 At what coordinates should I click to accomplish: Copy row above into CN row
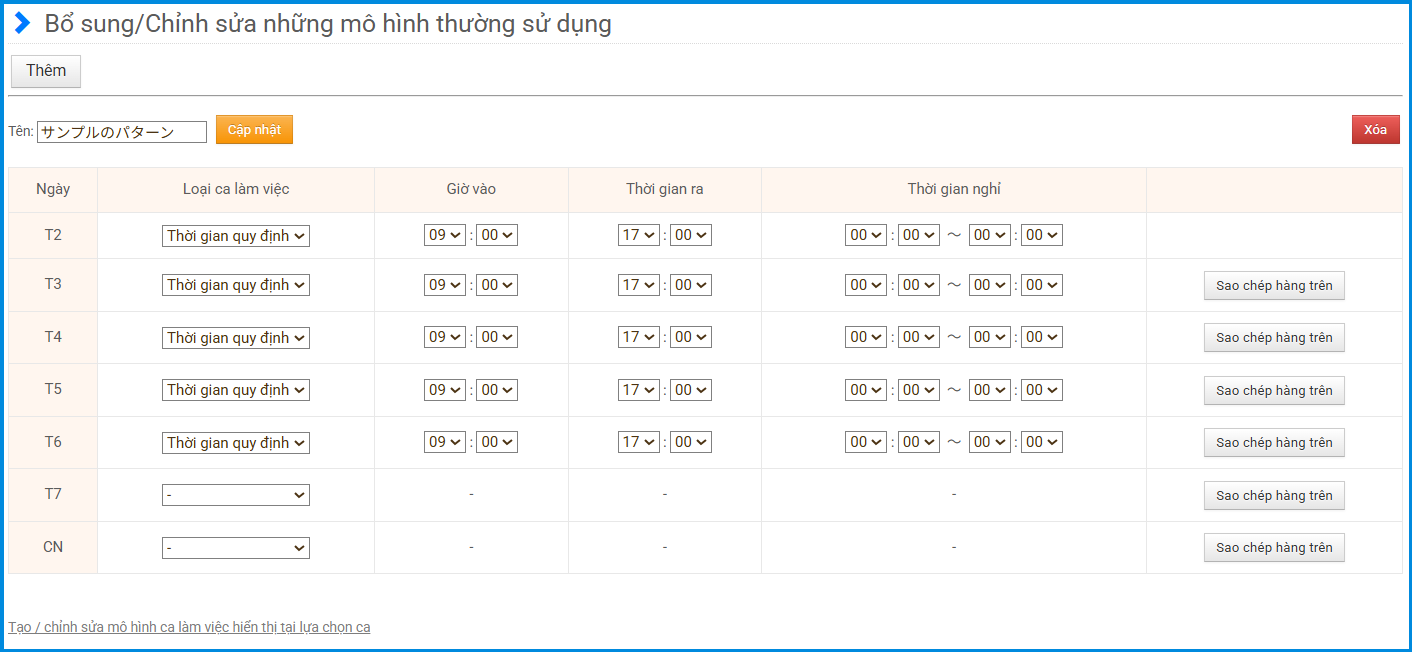point(1274,548)
